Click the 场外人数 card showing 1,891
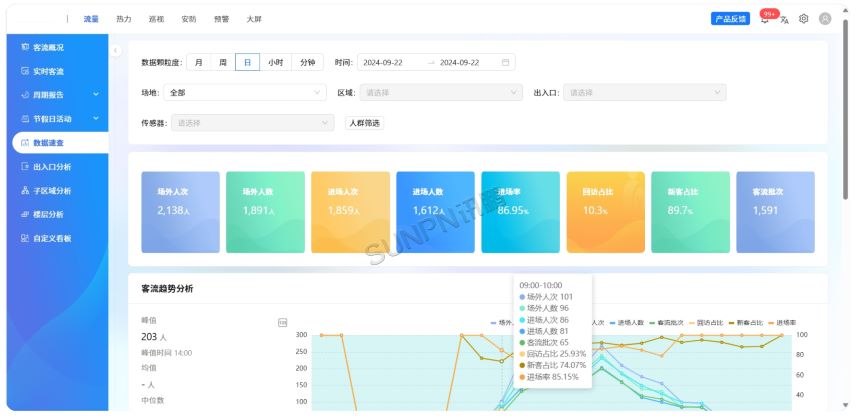 click(265, 212)
